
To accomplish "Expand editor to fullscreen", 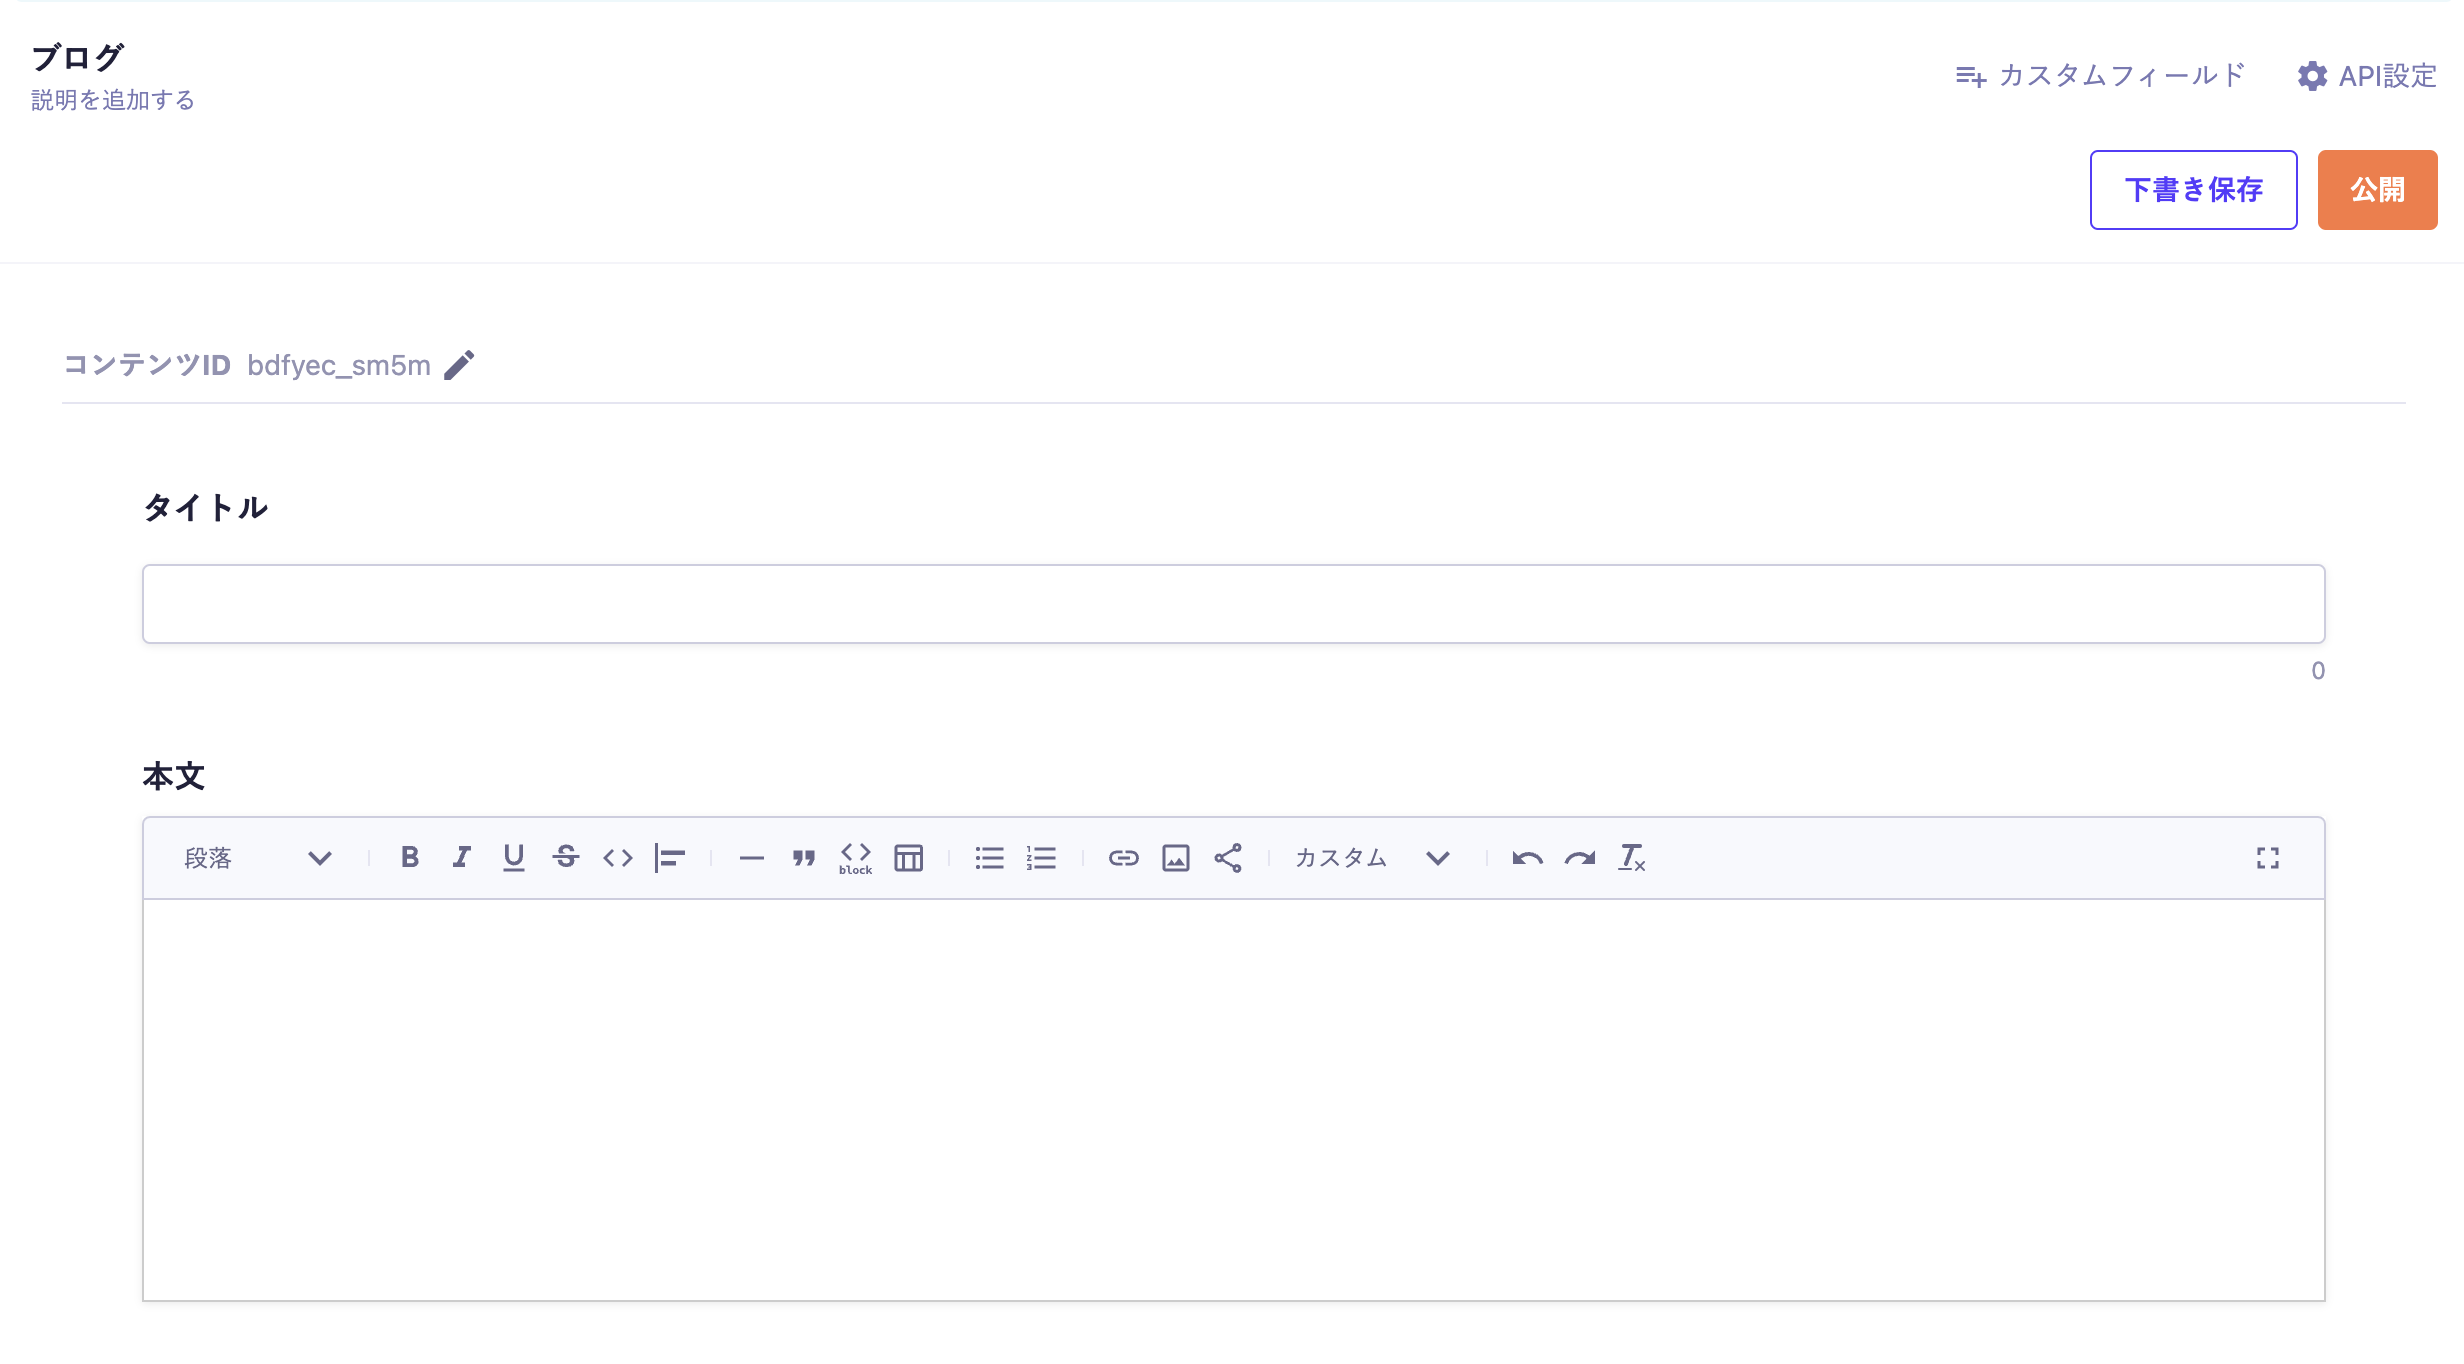I will coord(2267,857).
